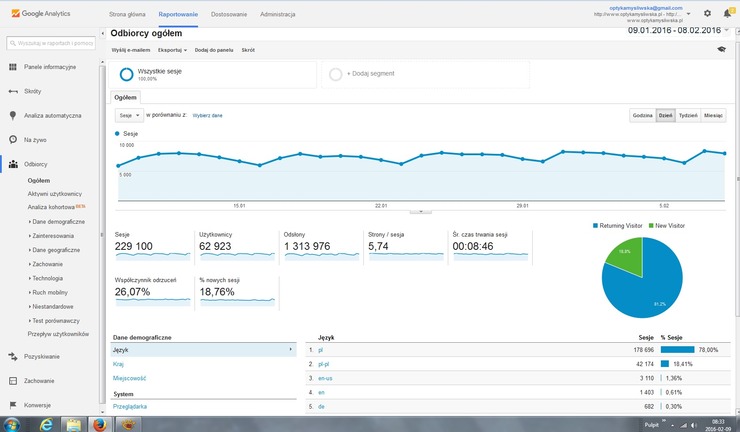The height and width of the screenshot is (432, 740).
Task: Expand Technologia in sidebar
Action: pyautogui.click(x=46, y=278)
